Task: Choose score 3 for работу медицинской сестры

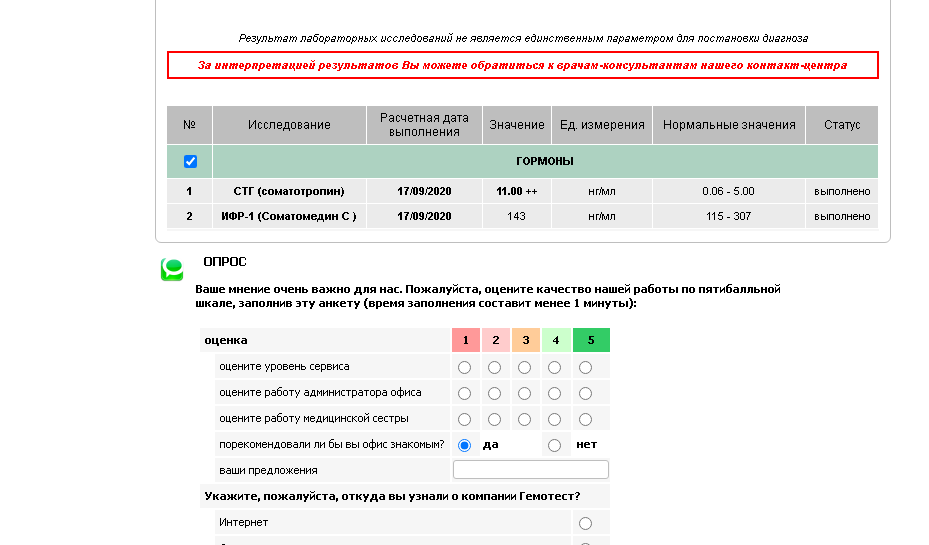Action: click(524, 419)
